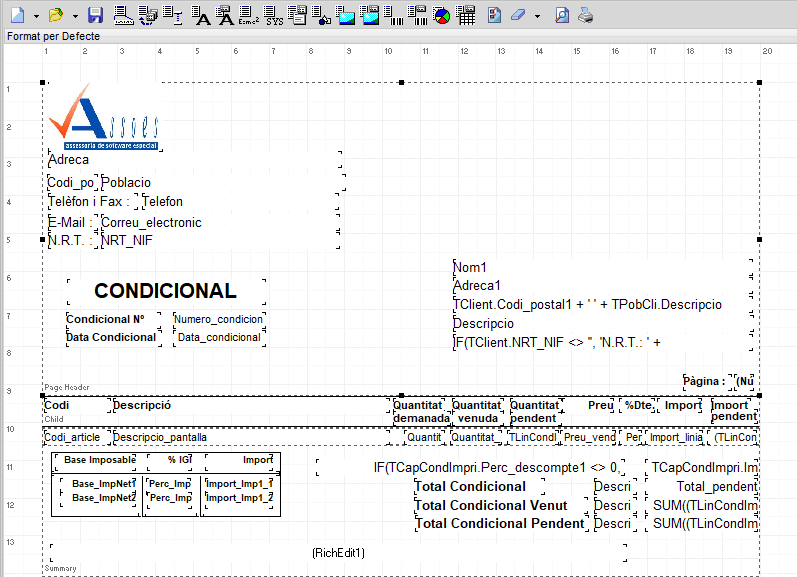
Task: Click the toolbar icon with blue circular arrows
Action: [148, 15]
